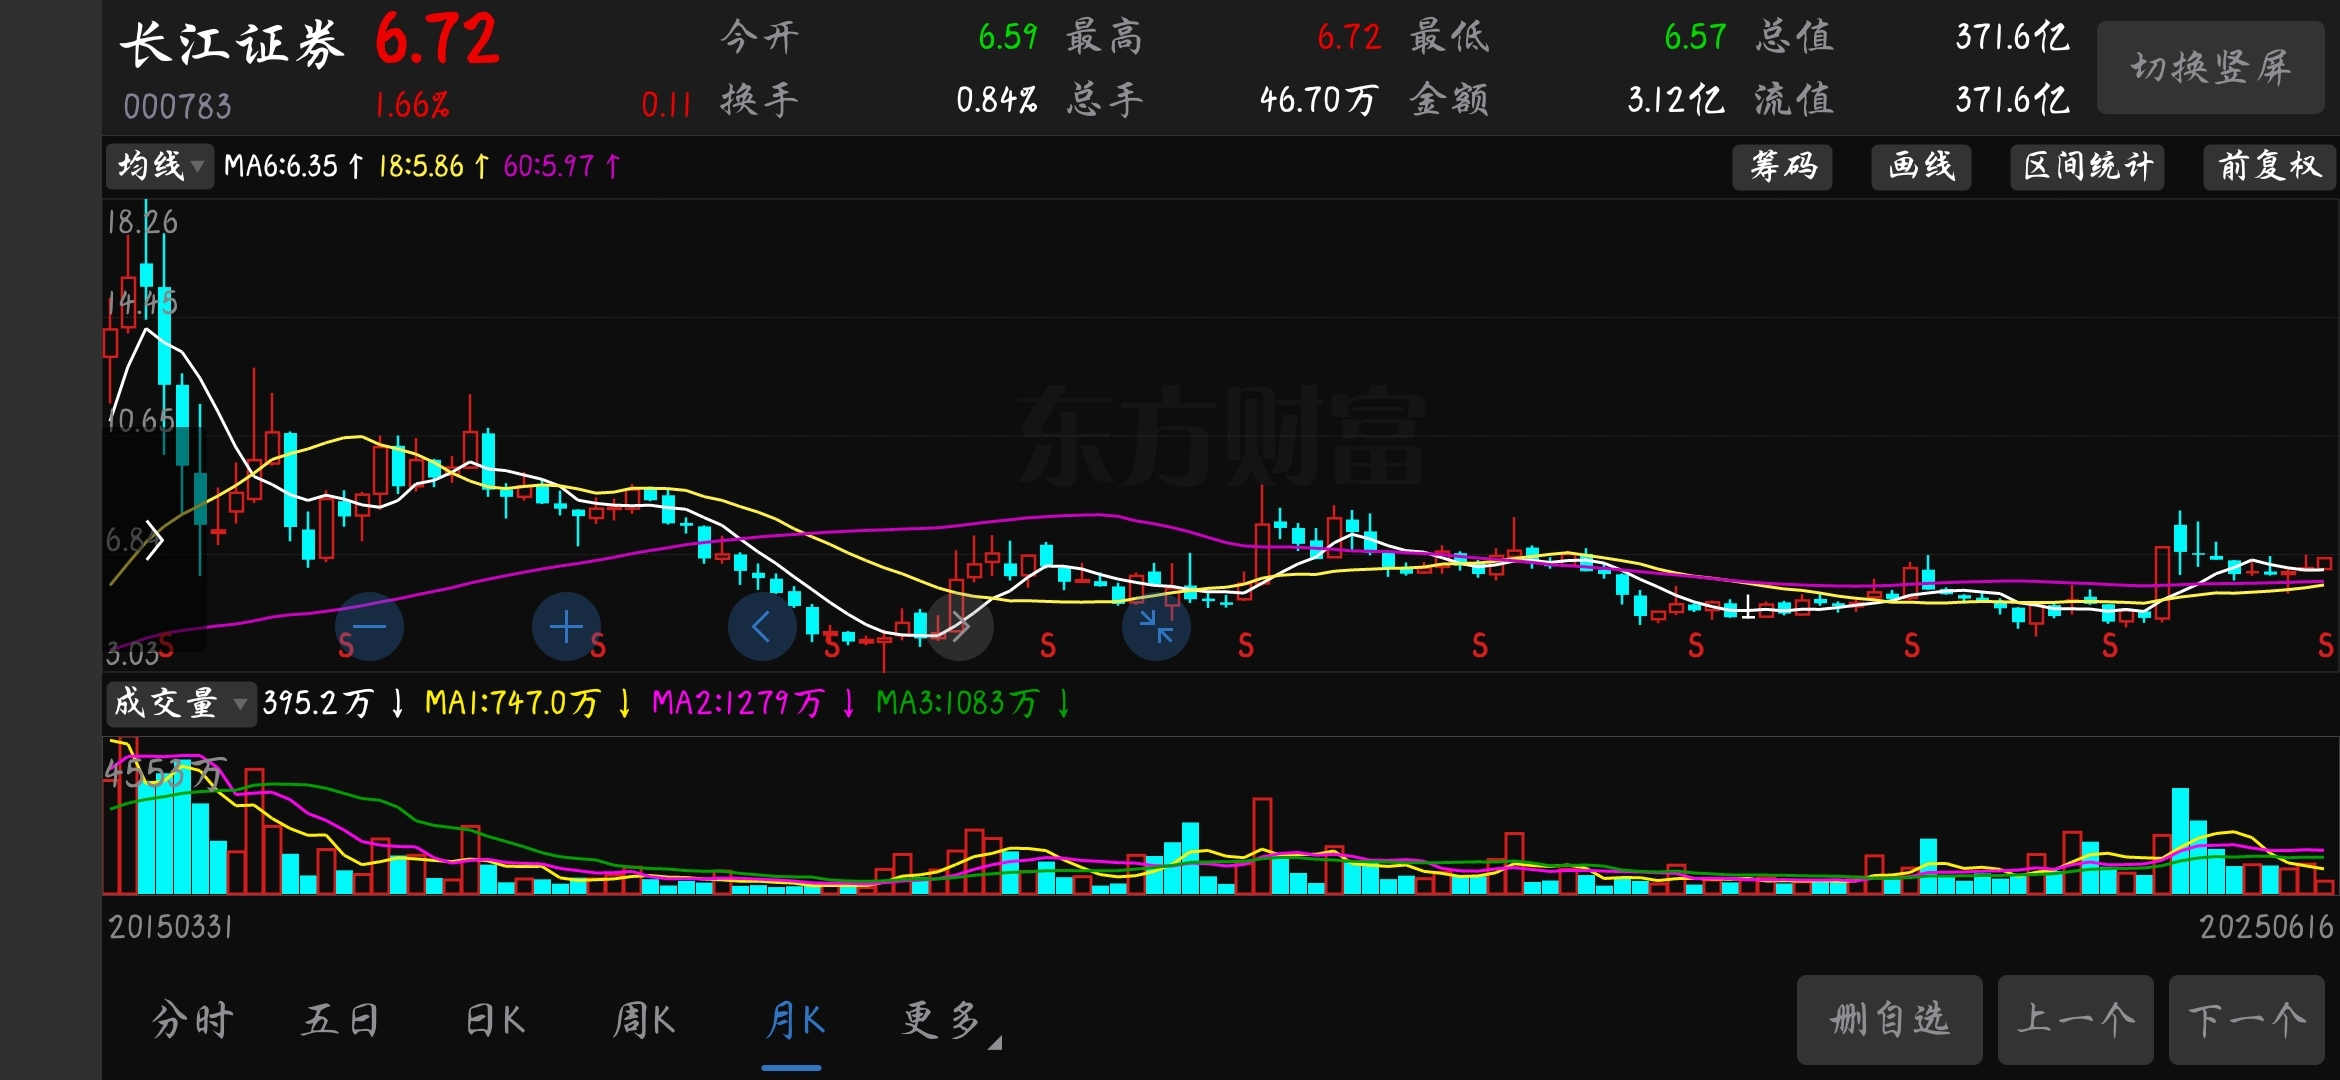The width and height of the screenshot is (2340, 1080).
Task: Click the tallest cyan volume bar near right
Action: coord(2180,841)
